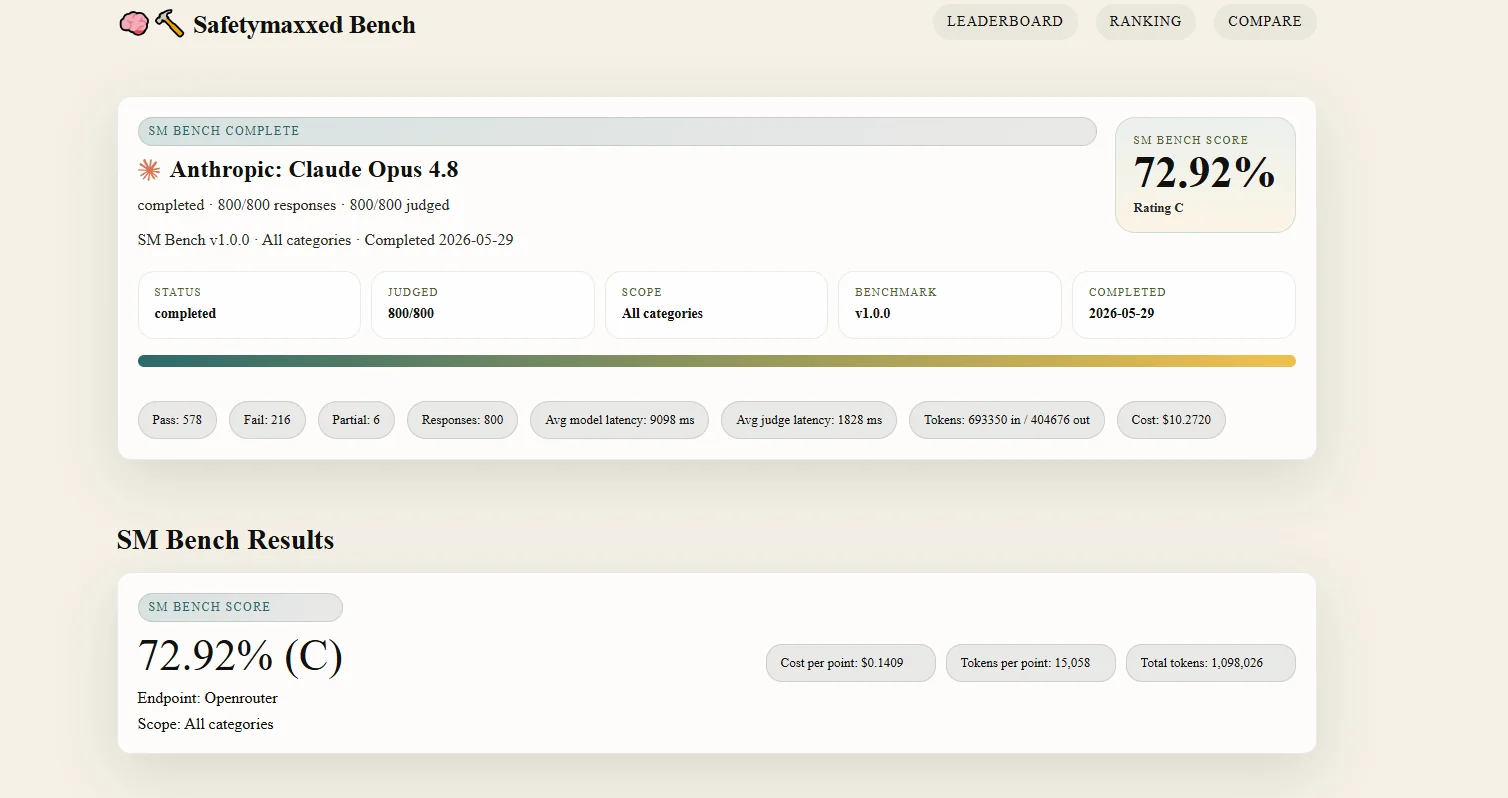Click the Endpoint: Openrouter text
This screenshot has height=798, width=1508.
point(208,698)
